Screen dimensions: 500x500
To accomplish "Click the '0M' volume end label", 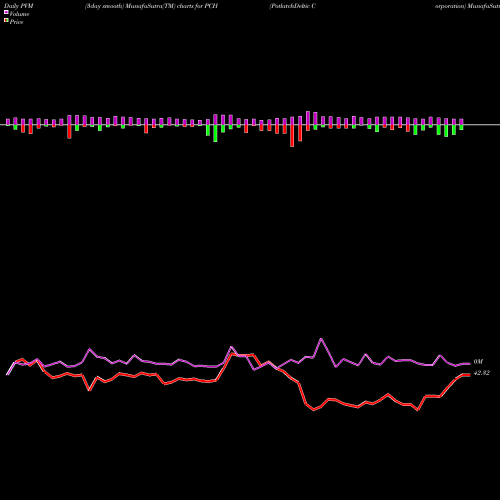I will [478, 362].
